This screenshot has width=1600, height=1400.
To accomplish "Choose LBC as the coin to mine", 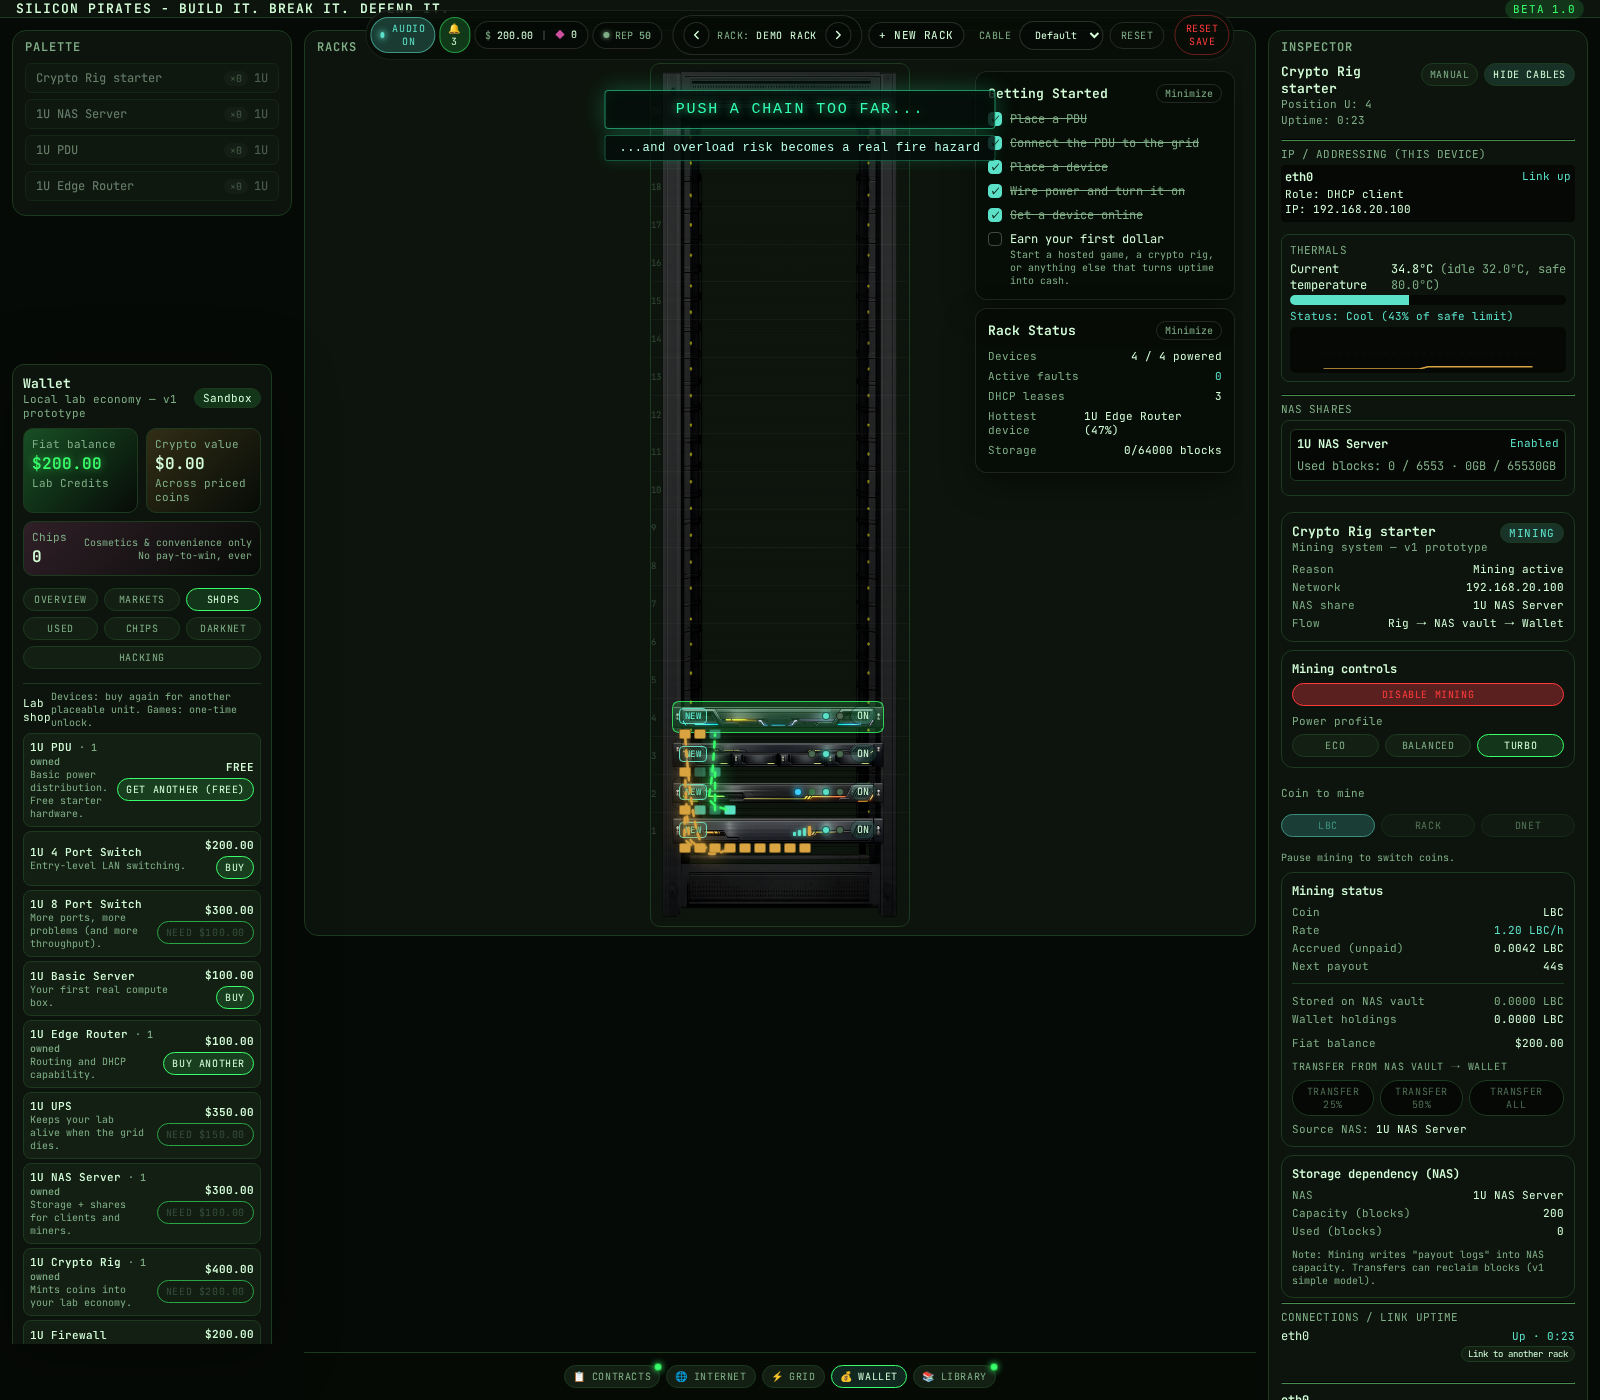I will [x=1327, y=826].
